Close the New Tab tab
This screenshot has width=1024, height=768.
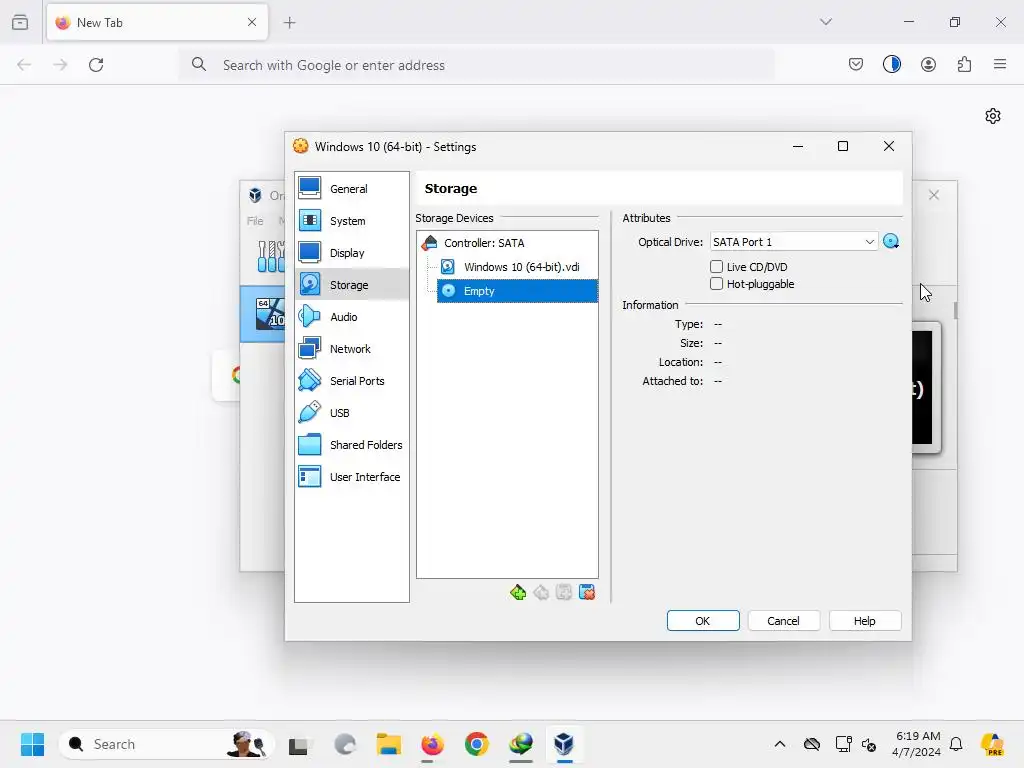tap(252, 22)
